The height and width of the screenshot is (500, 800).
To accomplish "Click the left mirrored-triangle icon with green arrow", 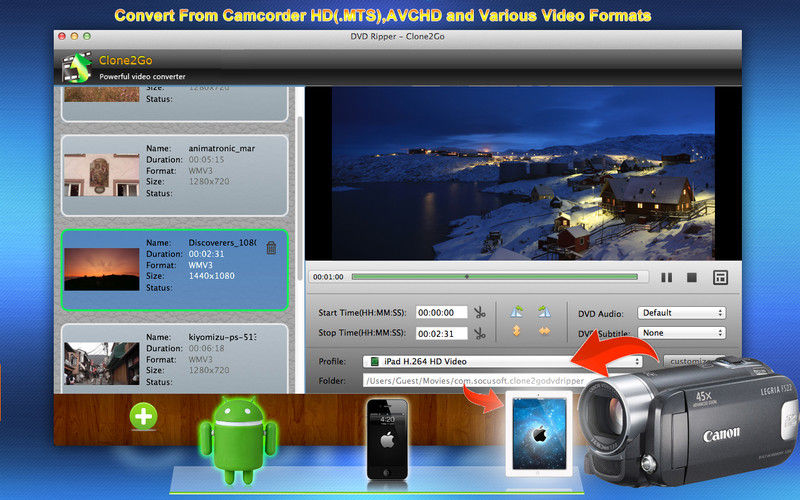I will pyautogui.click(x=516, y=311).
